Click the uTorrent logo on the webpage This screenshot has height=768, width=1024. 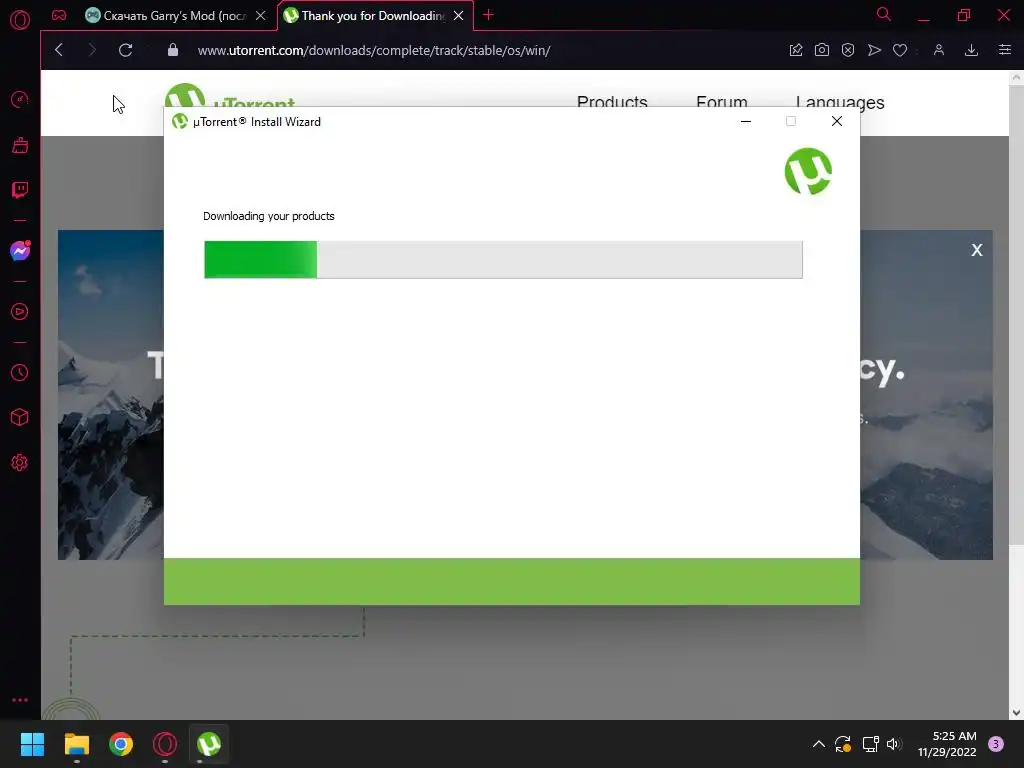point(230,95)
